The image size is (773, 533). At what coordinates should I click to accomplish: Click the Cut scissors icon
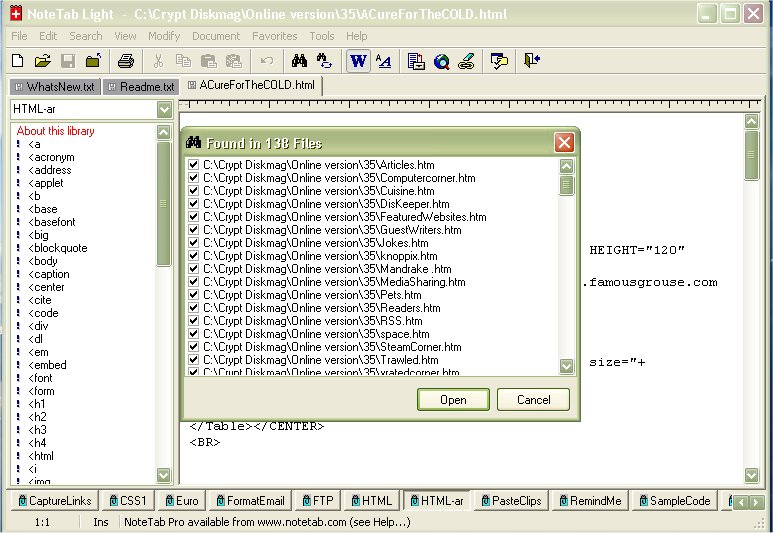[158, 61]
